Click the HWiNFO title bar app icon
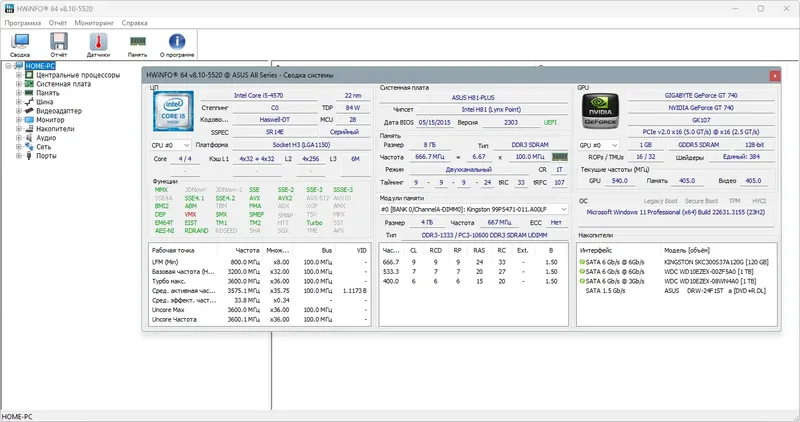Viewport: 800px width, 422px height. [x=9, y=9]
